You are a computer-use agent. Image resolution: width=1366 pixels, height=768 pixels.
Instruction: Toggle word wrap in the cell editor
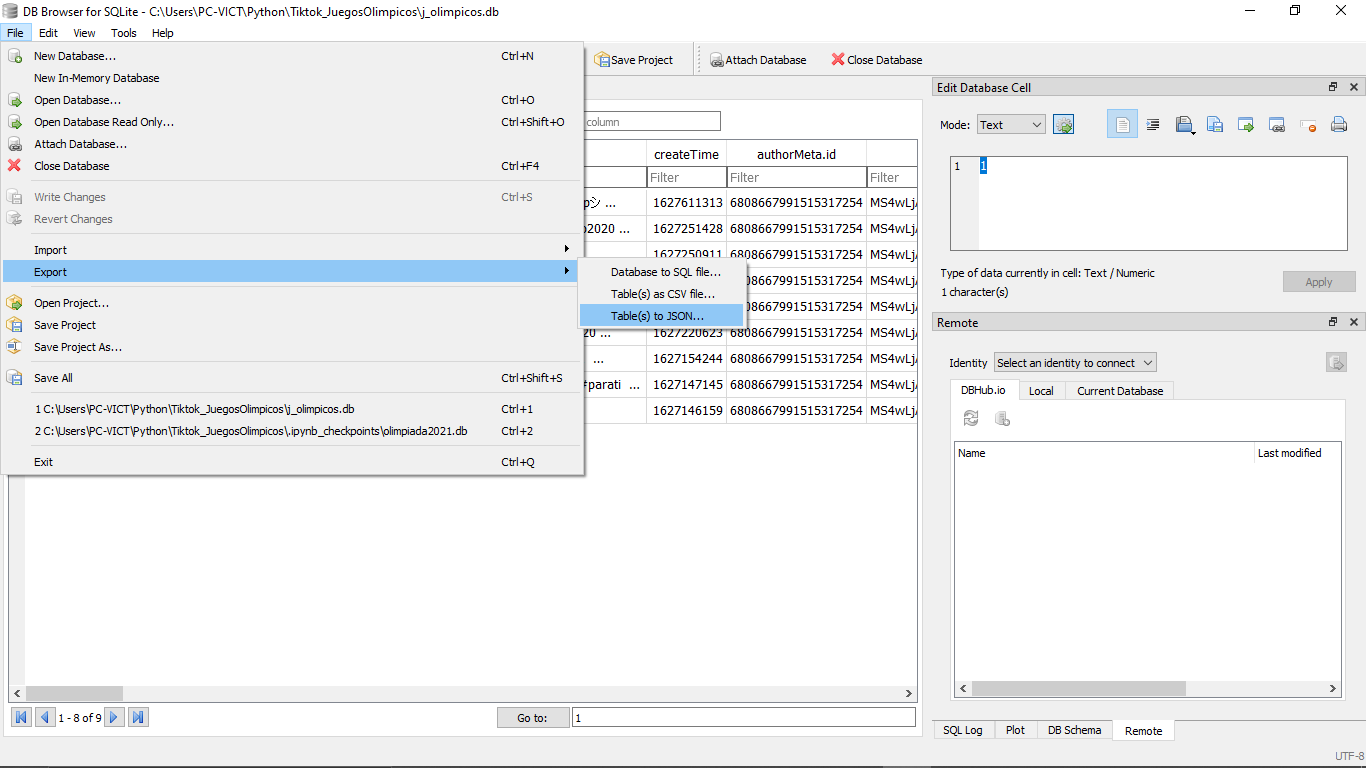1153,124
